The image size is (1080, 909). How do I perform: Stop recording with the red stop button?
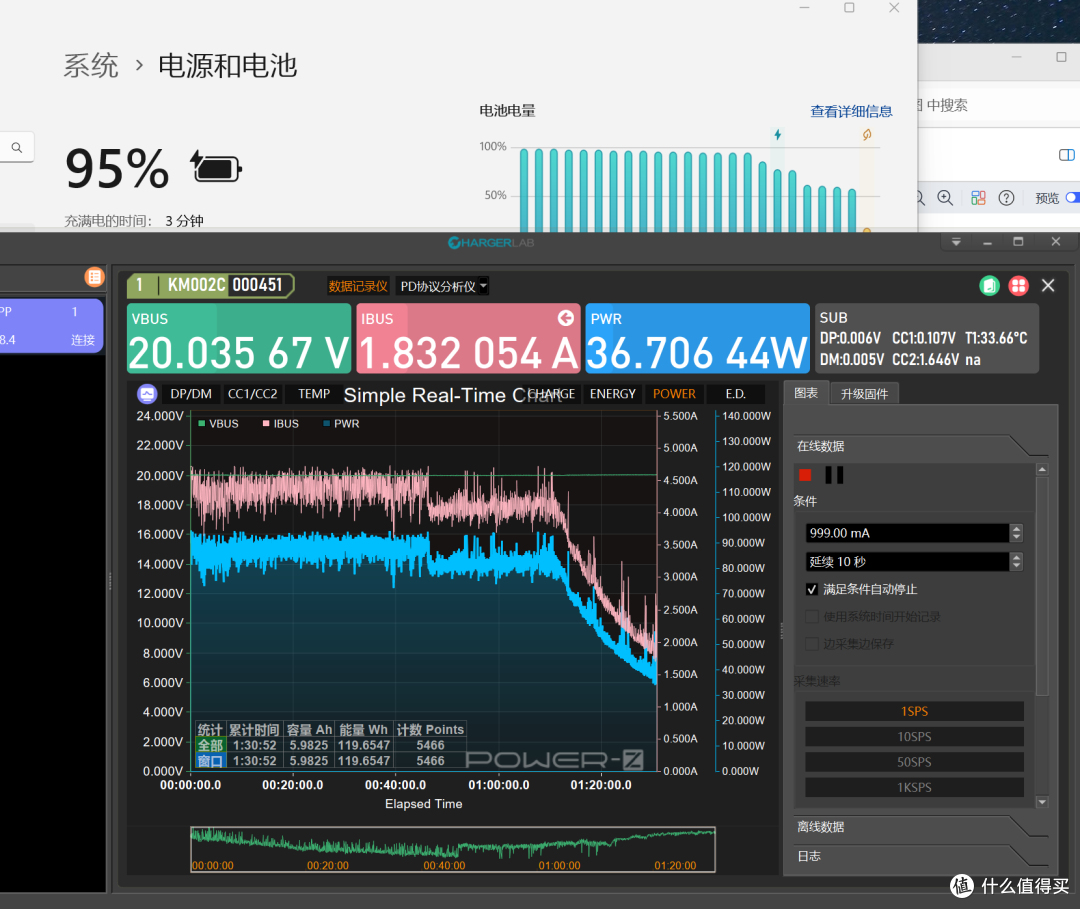pos(804,475)
